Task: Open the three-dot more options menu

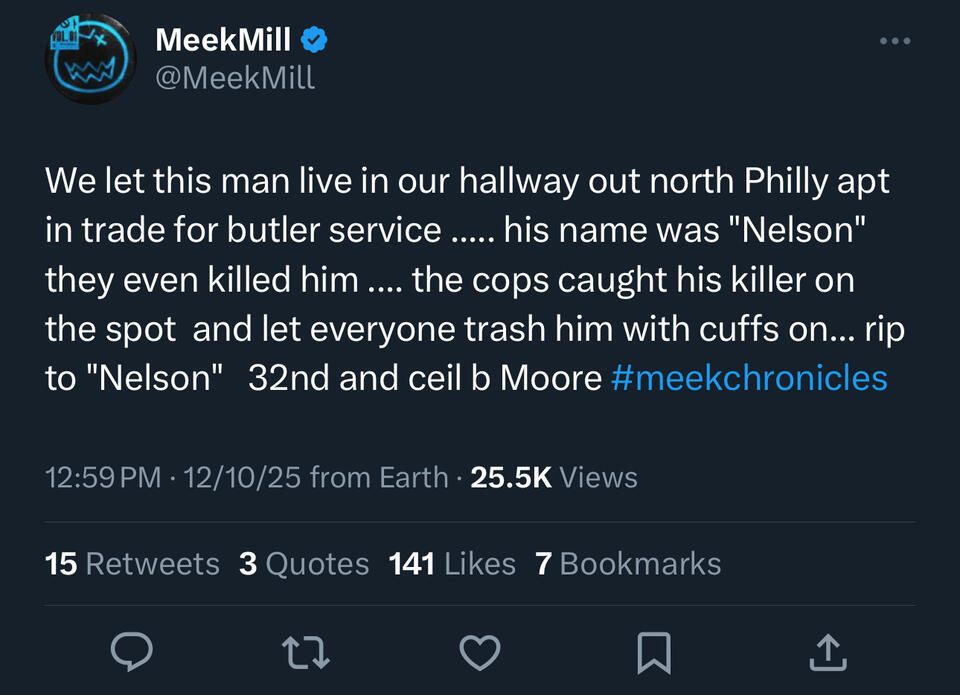Action: (894, 41)
